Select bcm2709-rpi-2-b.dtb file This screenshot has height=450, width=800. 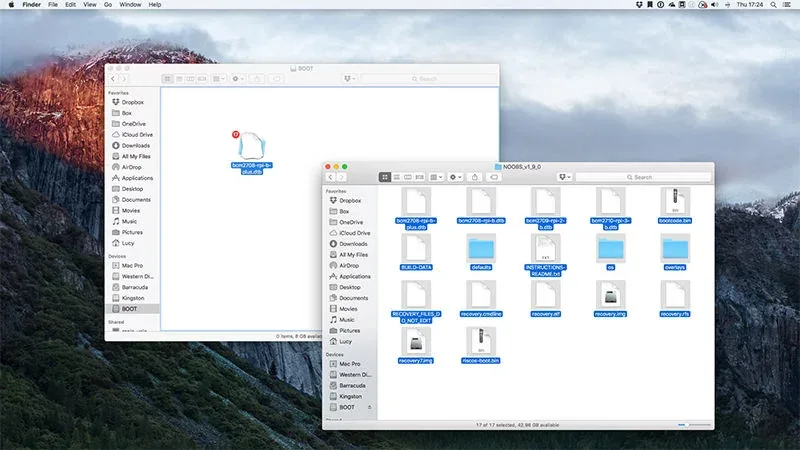(x=545, y=201)
